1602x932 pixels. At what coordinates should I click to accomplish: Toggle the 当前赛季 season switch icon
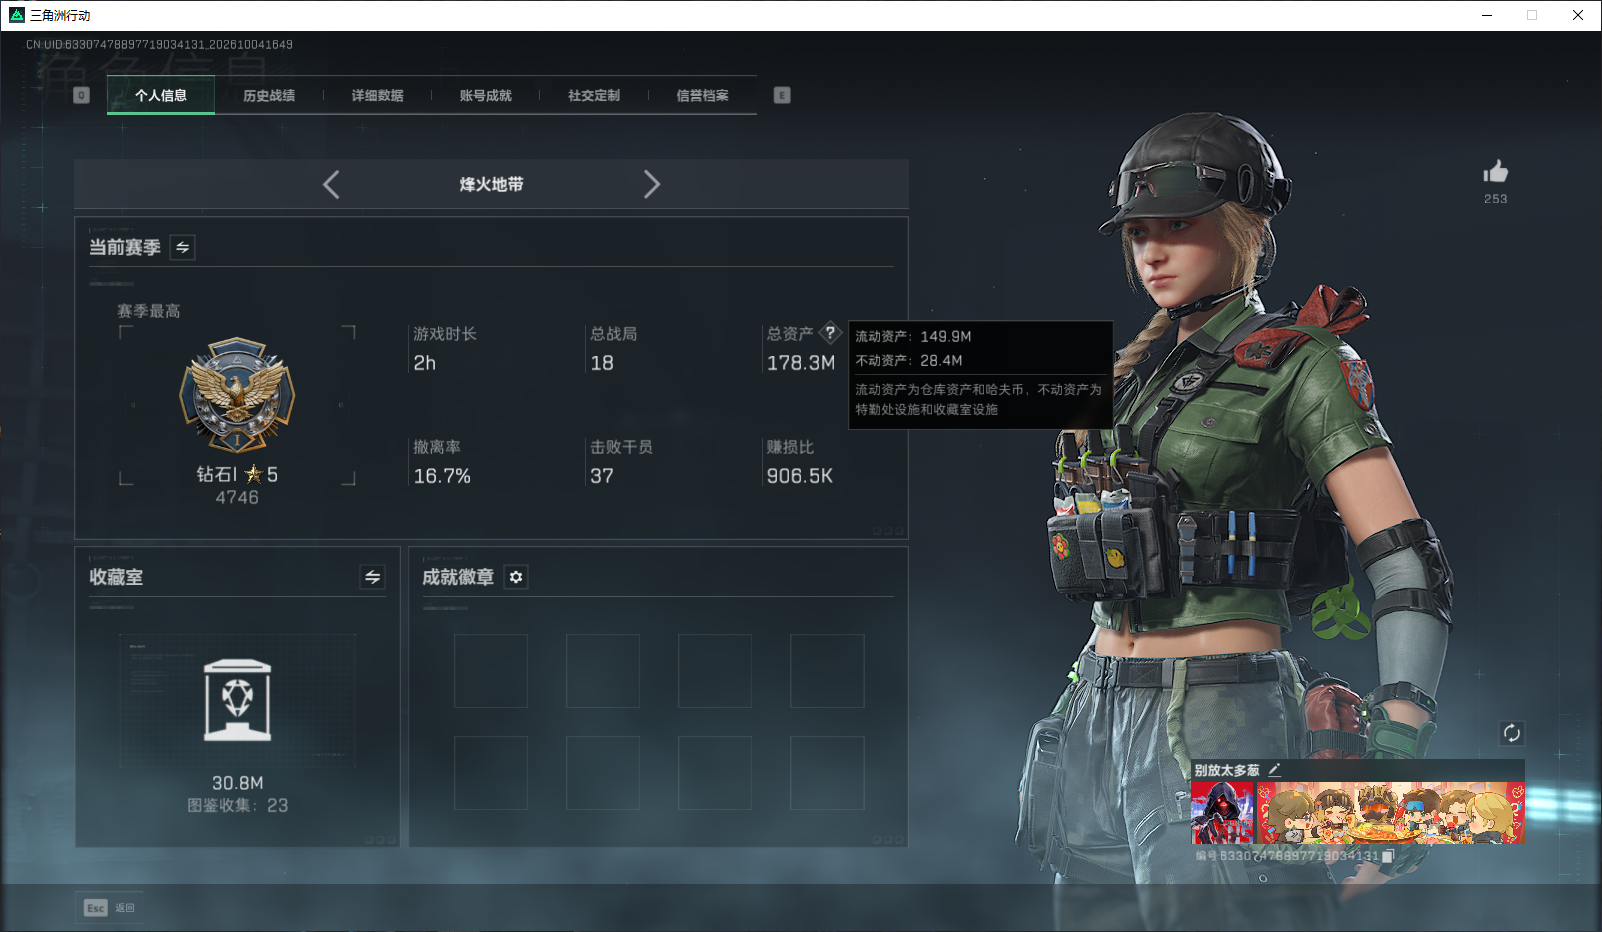183,247
